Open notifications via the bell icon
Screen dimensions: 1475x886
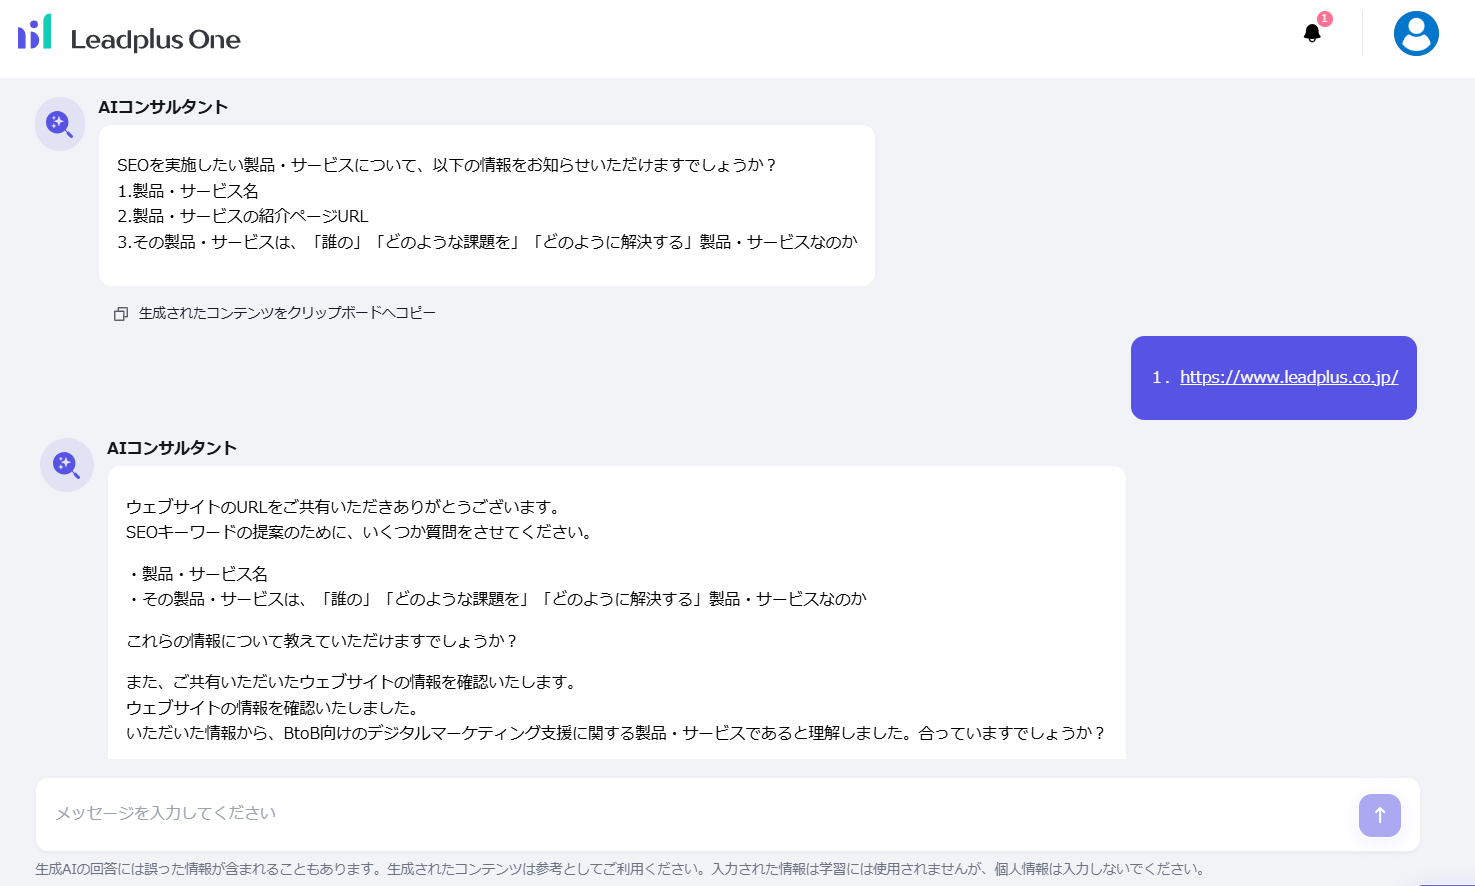pos(1311,34)
